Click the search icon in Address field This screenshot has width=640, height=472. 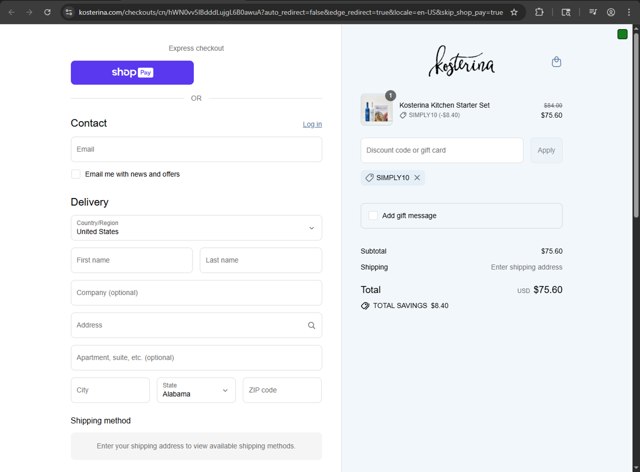[x=311, y=325]
